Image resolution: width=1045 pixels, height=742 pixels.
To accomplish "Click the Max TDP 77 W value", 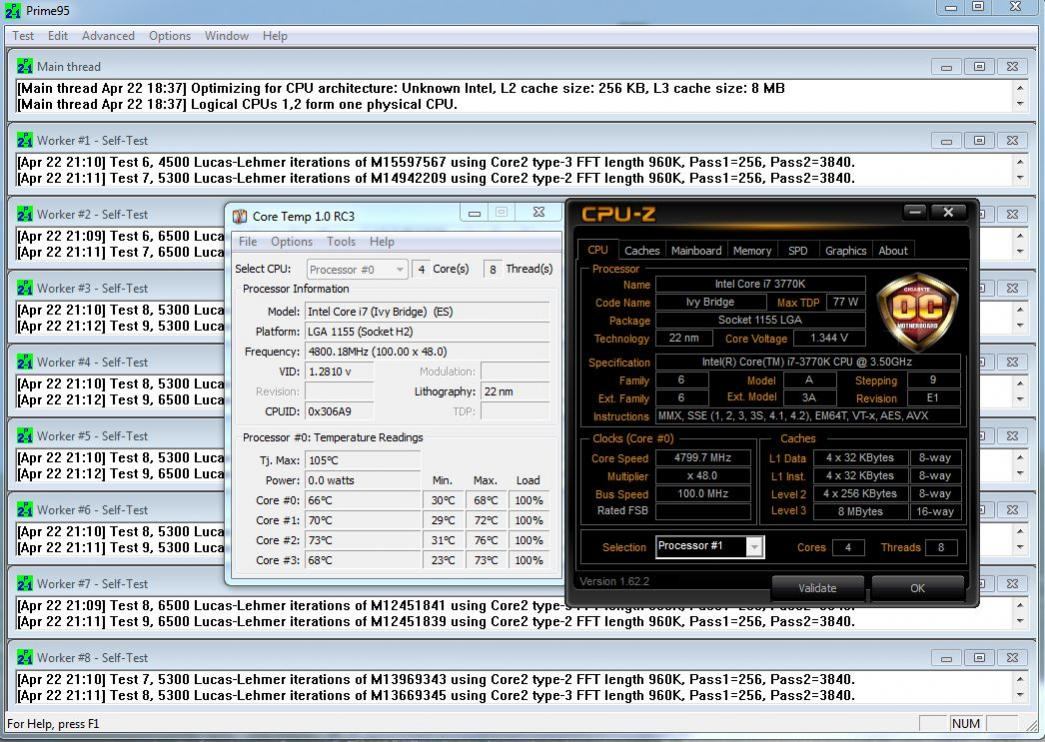I will [846, 302].
